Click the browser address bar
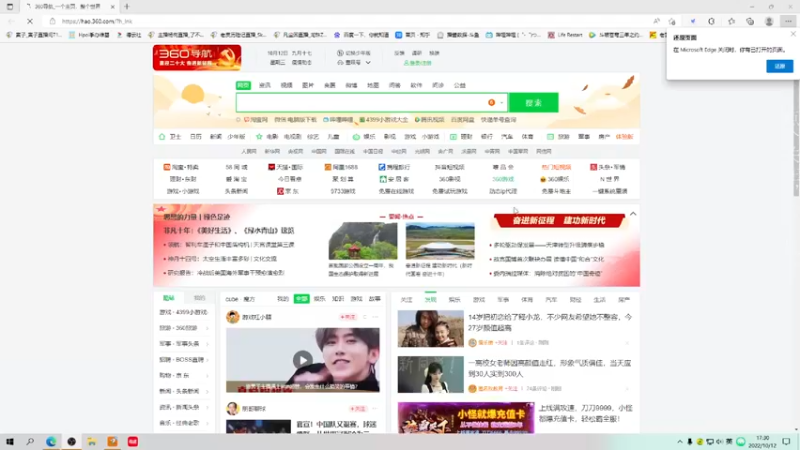Image resolution: width=800 pixels, height=450 pixels. 352,21
